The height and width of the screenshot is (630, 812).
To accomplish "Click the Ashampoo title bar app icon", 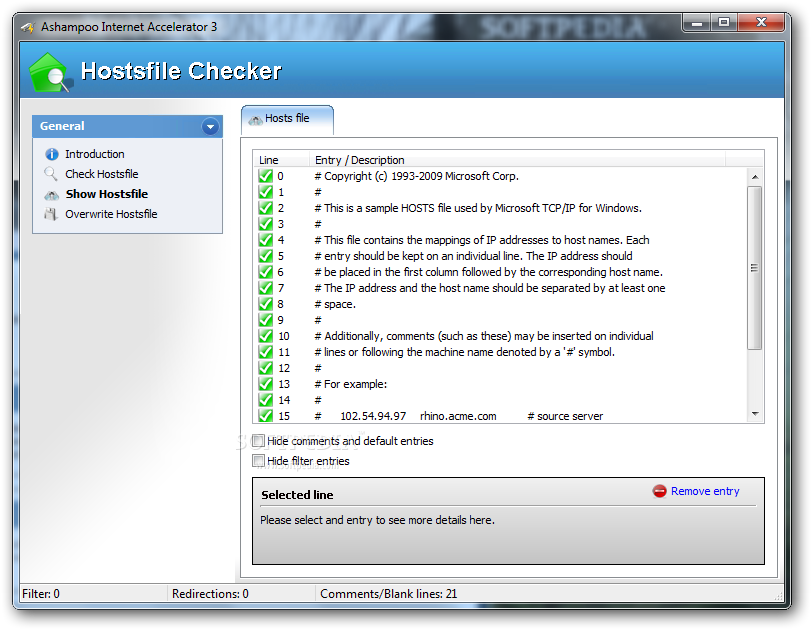I will [x=27, y=27].
